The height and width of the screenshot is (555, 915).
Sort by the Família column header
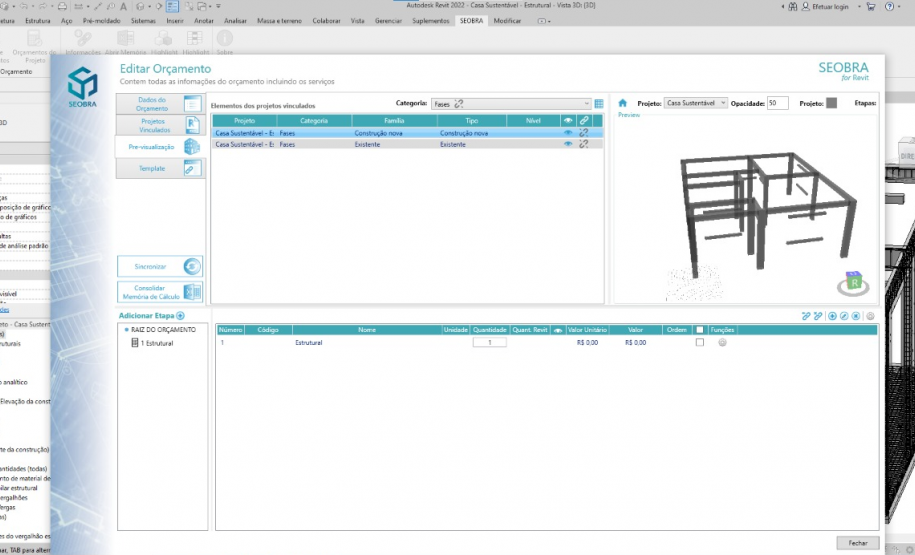[x=394, y=121]
